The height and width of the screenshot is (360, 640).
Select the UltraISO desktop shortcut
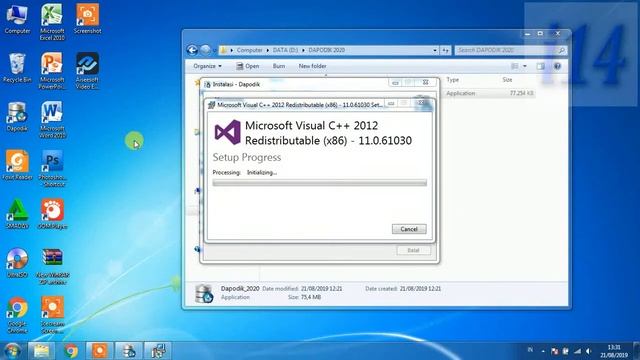17,263
